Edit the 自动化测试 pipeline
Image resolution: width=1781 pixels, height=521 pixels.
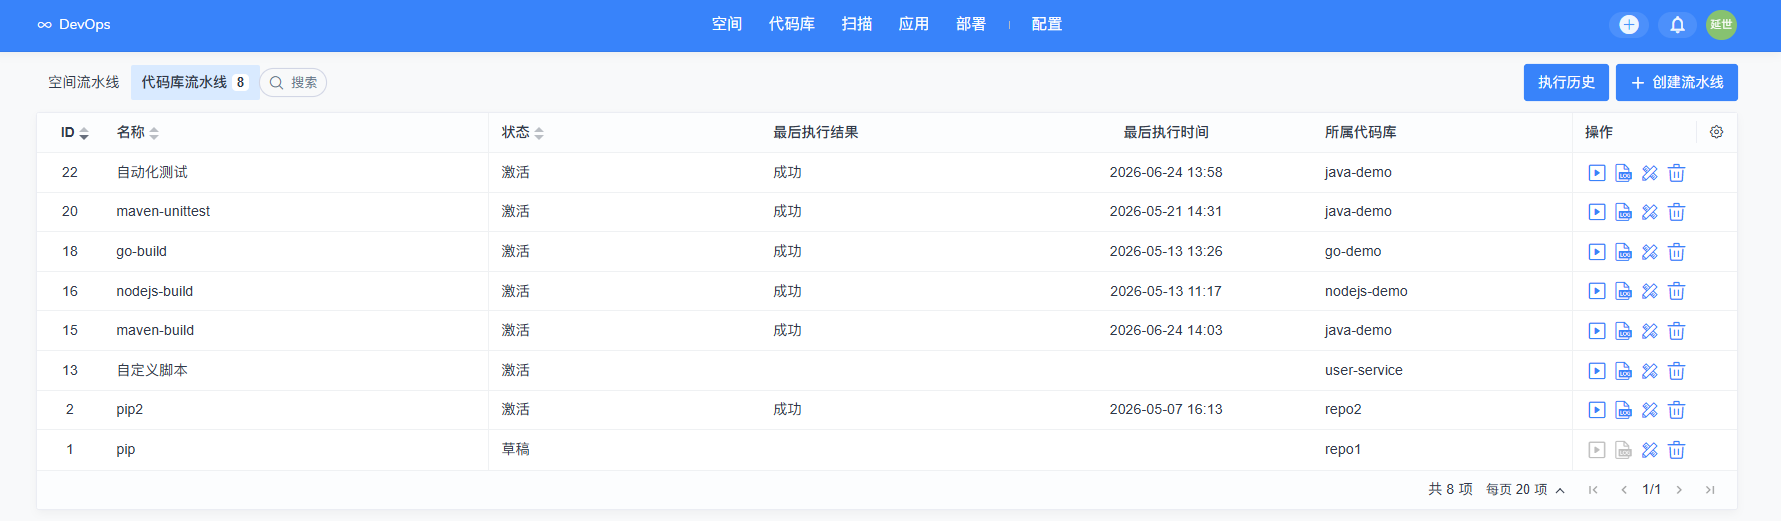pyautogui.click(x=1650, y=173)
